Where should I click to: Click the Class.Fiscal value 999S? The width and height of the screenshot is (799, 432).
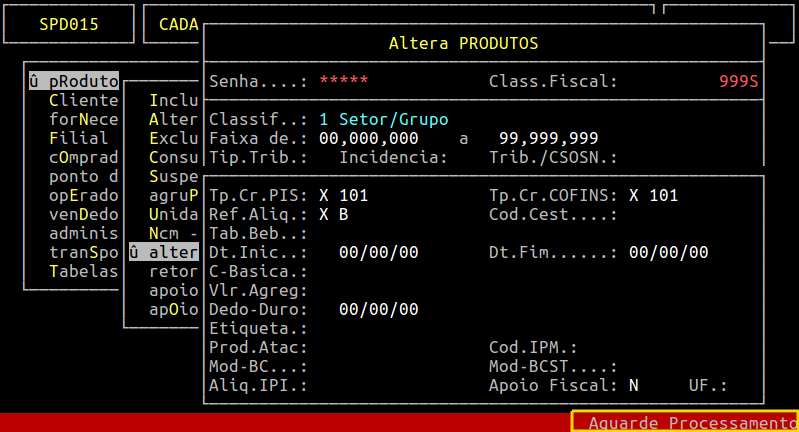(738, 81)
